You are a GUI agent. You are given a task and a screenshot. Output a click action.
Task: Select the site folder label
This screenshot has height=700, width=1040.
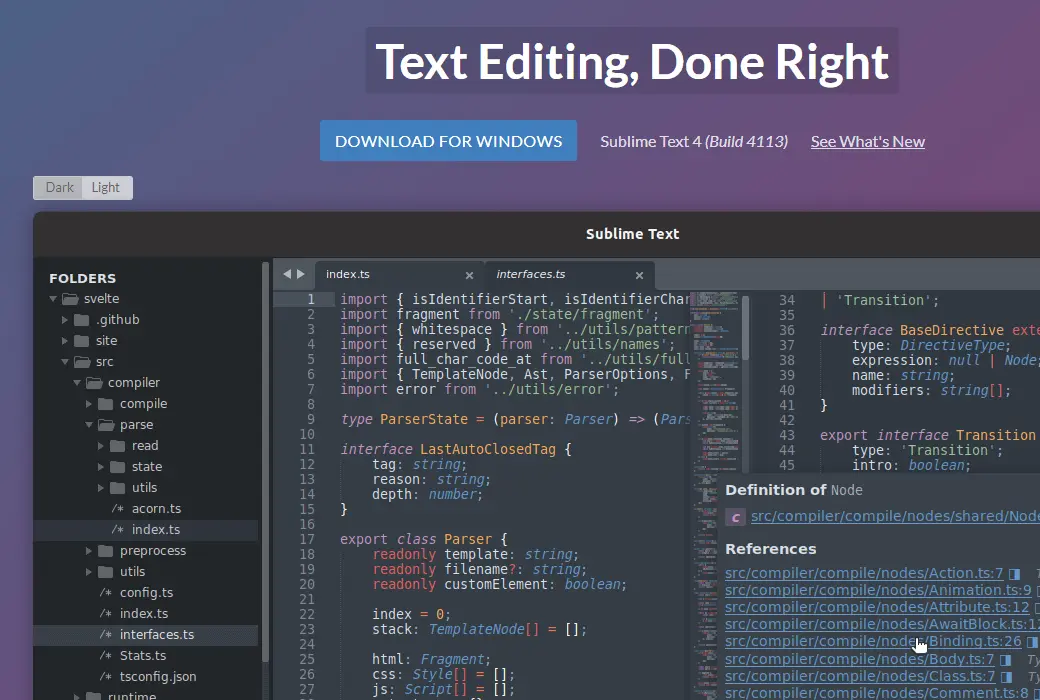click(x=106, y=341)
